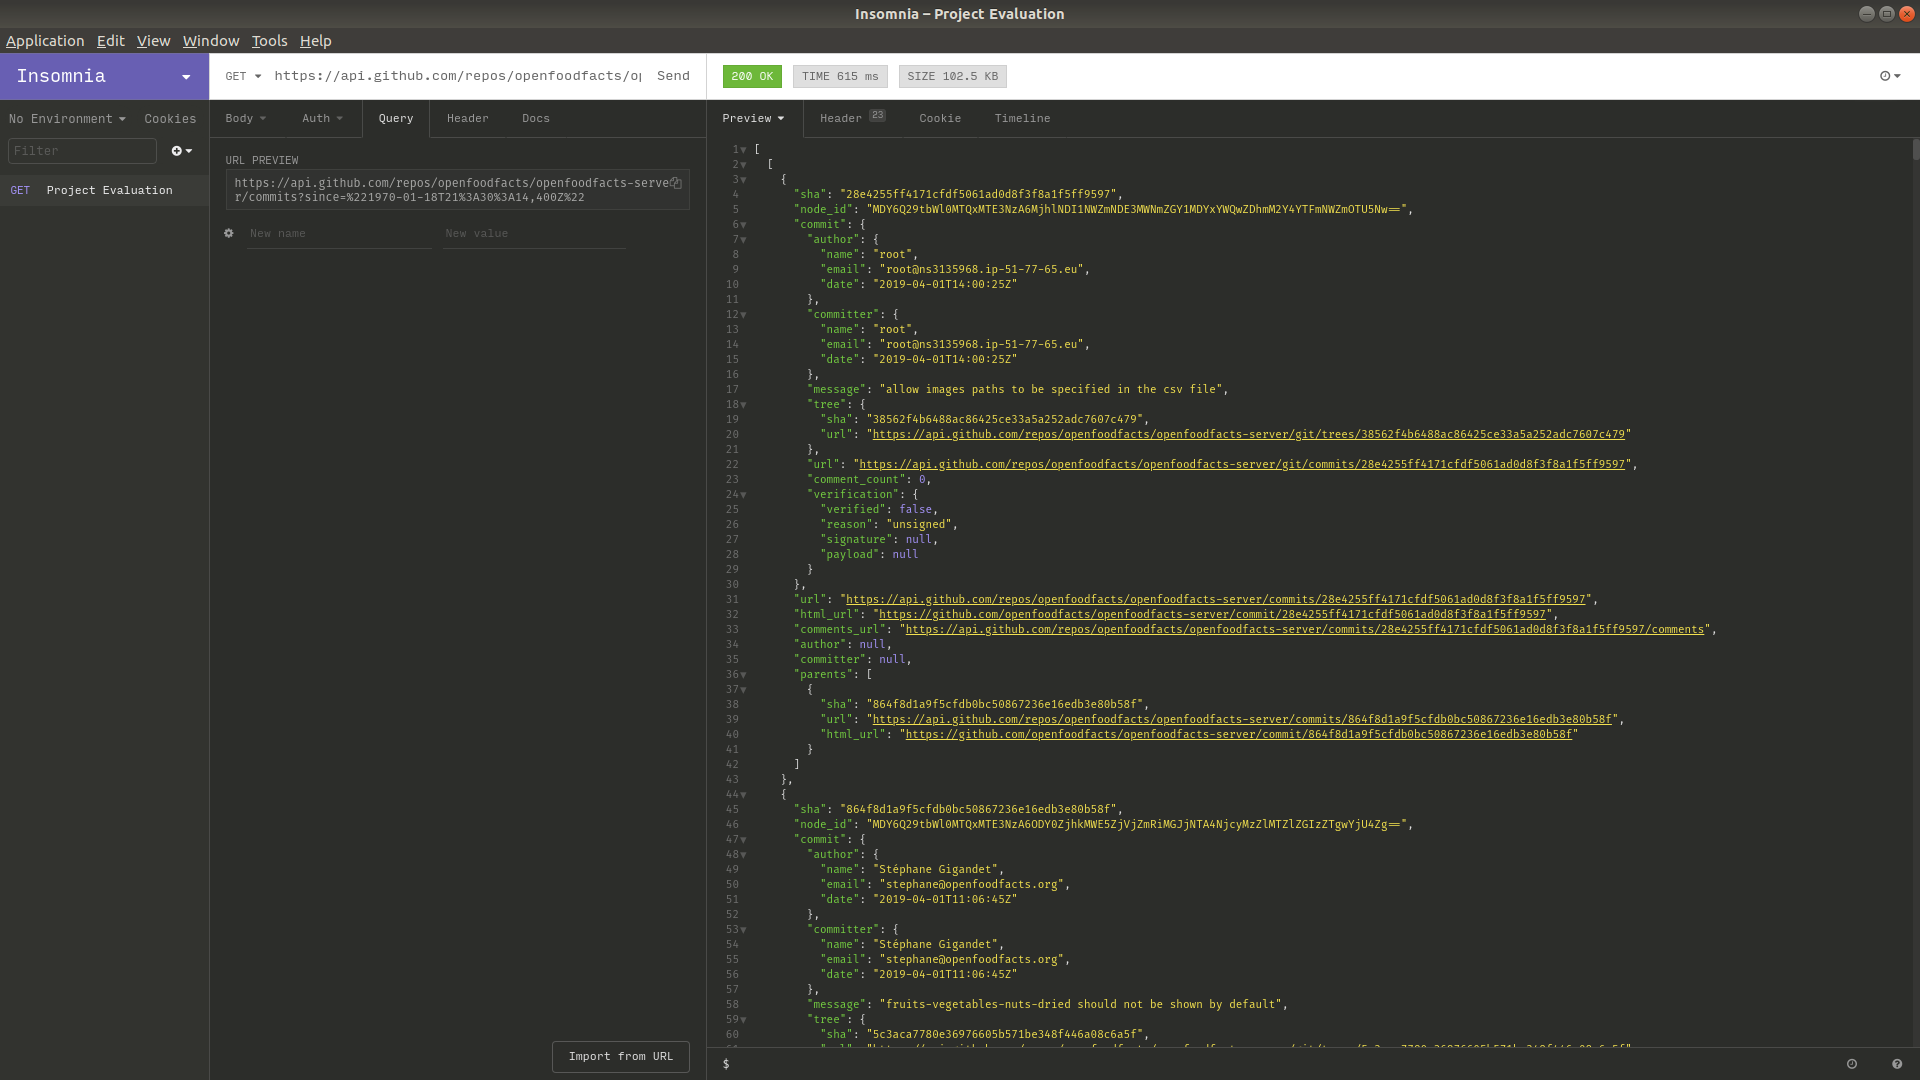Click the sidebar Filter field
This screenshot has height=1080, width=1920.
(82, 151)
